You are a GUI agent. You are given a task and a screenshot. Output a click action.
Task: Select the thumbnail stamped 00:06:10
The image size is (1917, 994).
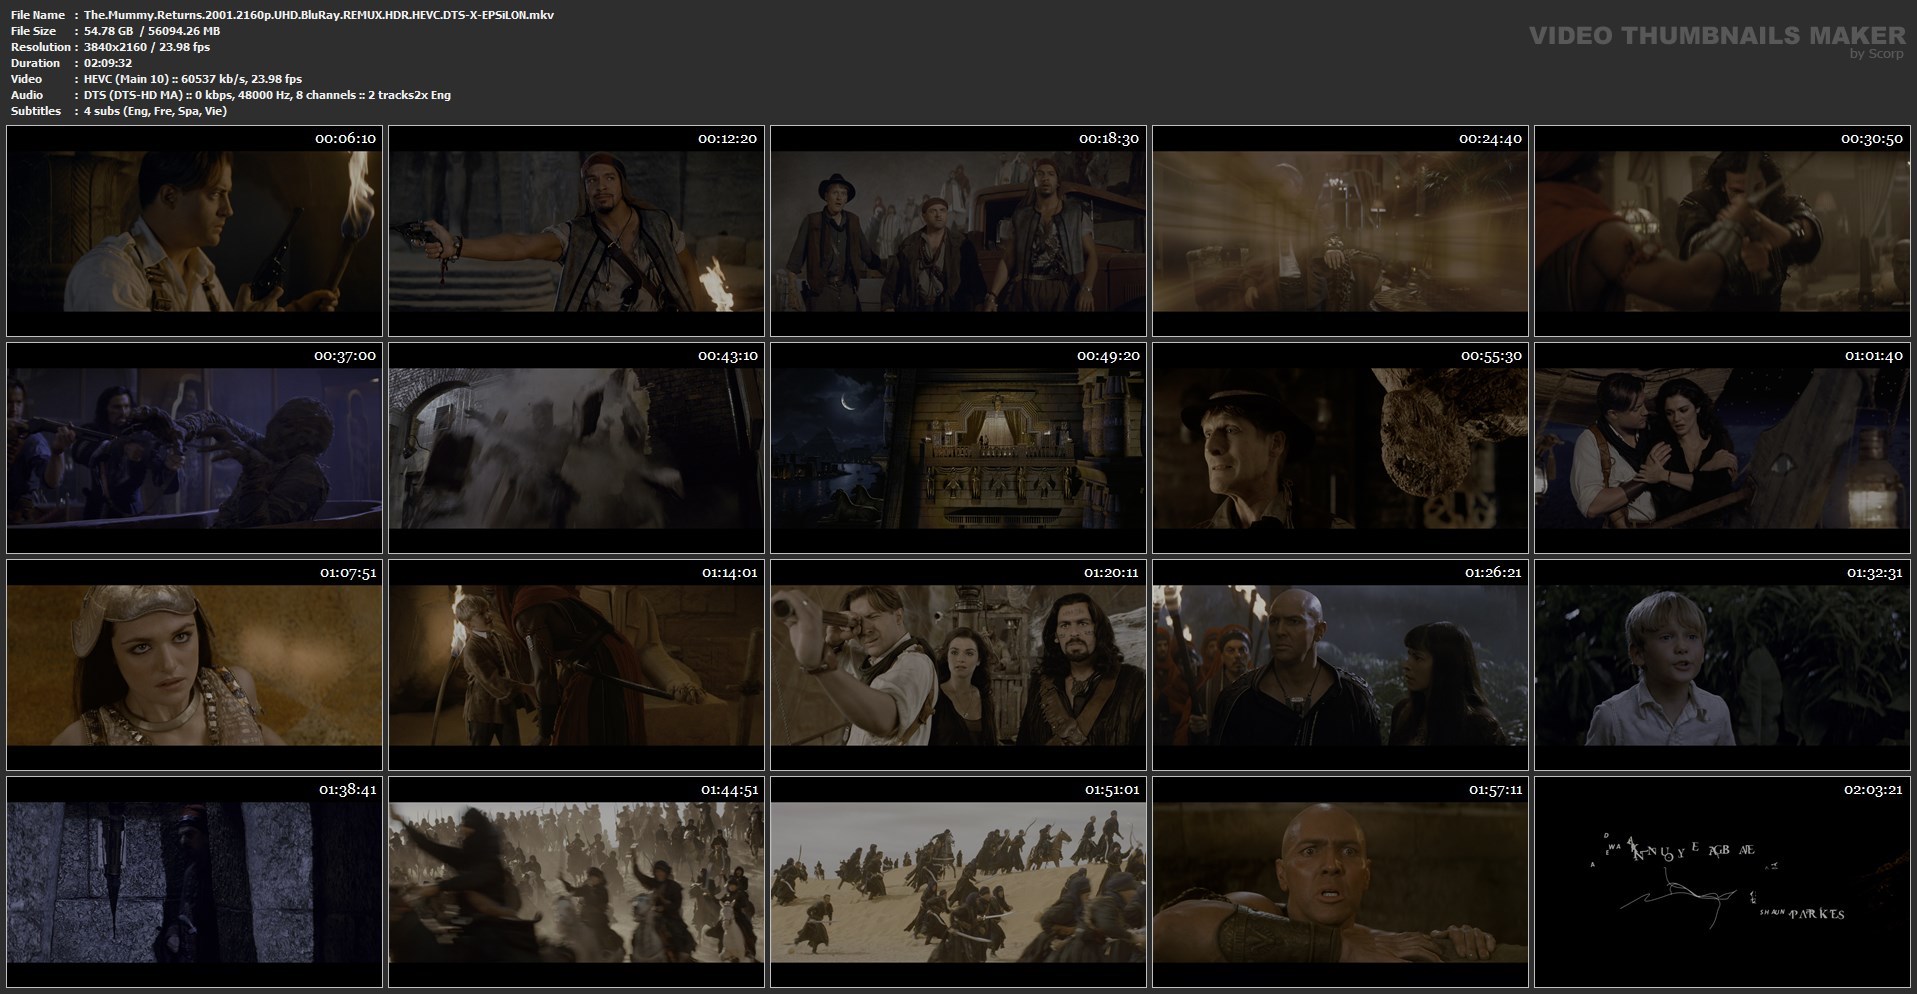click(x=194, y=231)
